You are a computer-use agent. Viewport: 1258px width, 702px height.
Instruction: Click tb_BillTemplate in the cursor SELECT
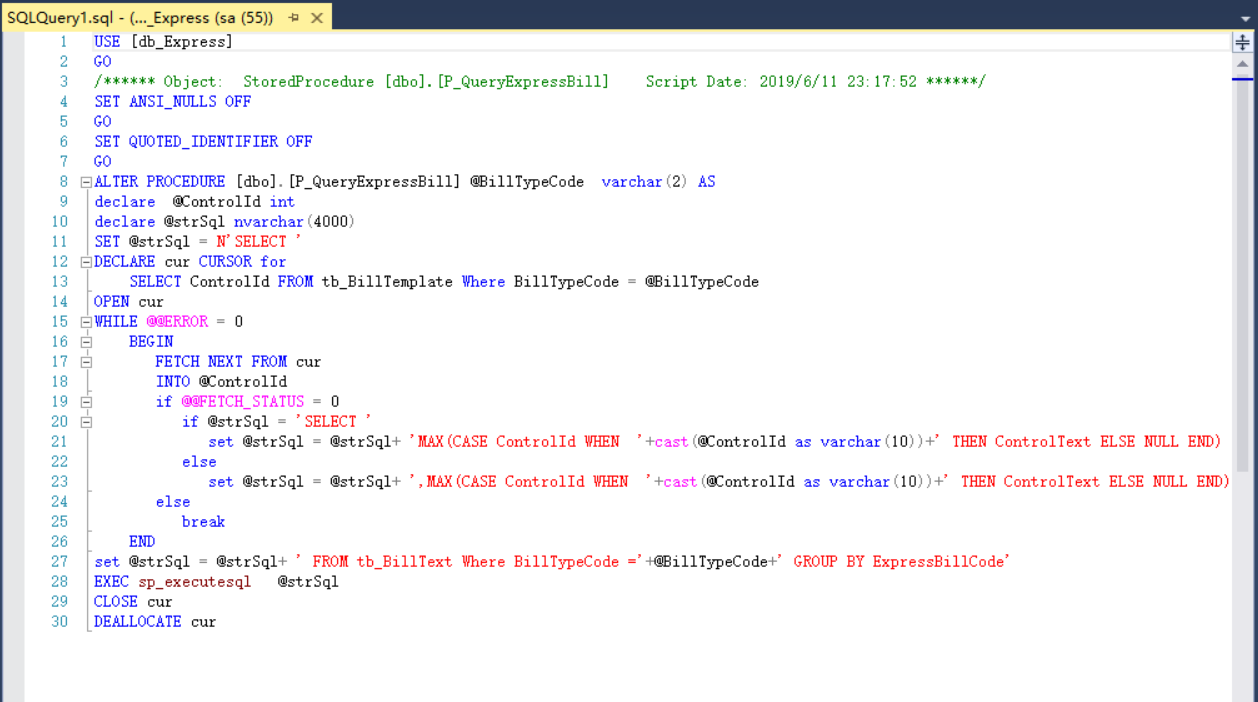(387, 282)
